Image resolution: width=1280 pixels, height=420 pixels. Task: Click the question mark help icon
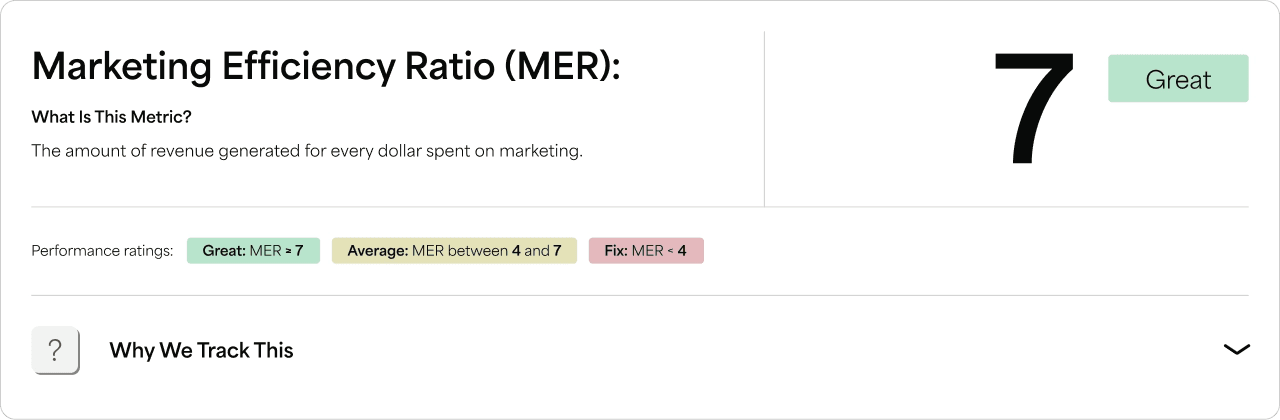55,351
